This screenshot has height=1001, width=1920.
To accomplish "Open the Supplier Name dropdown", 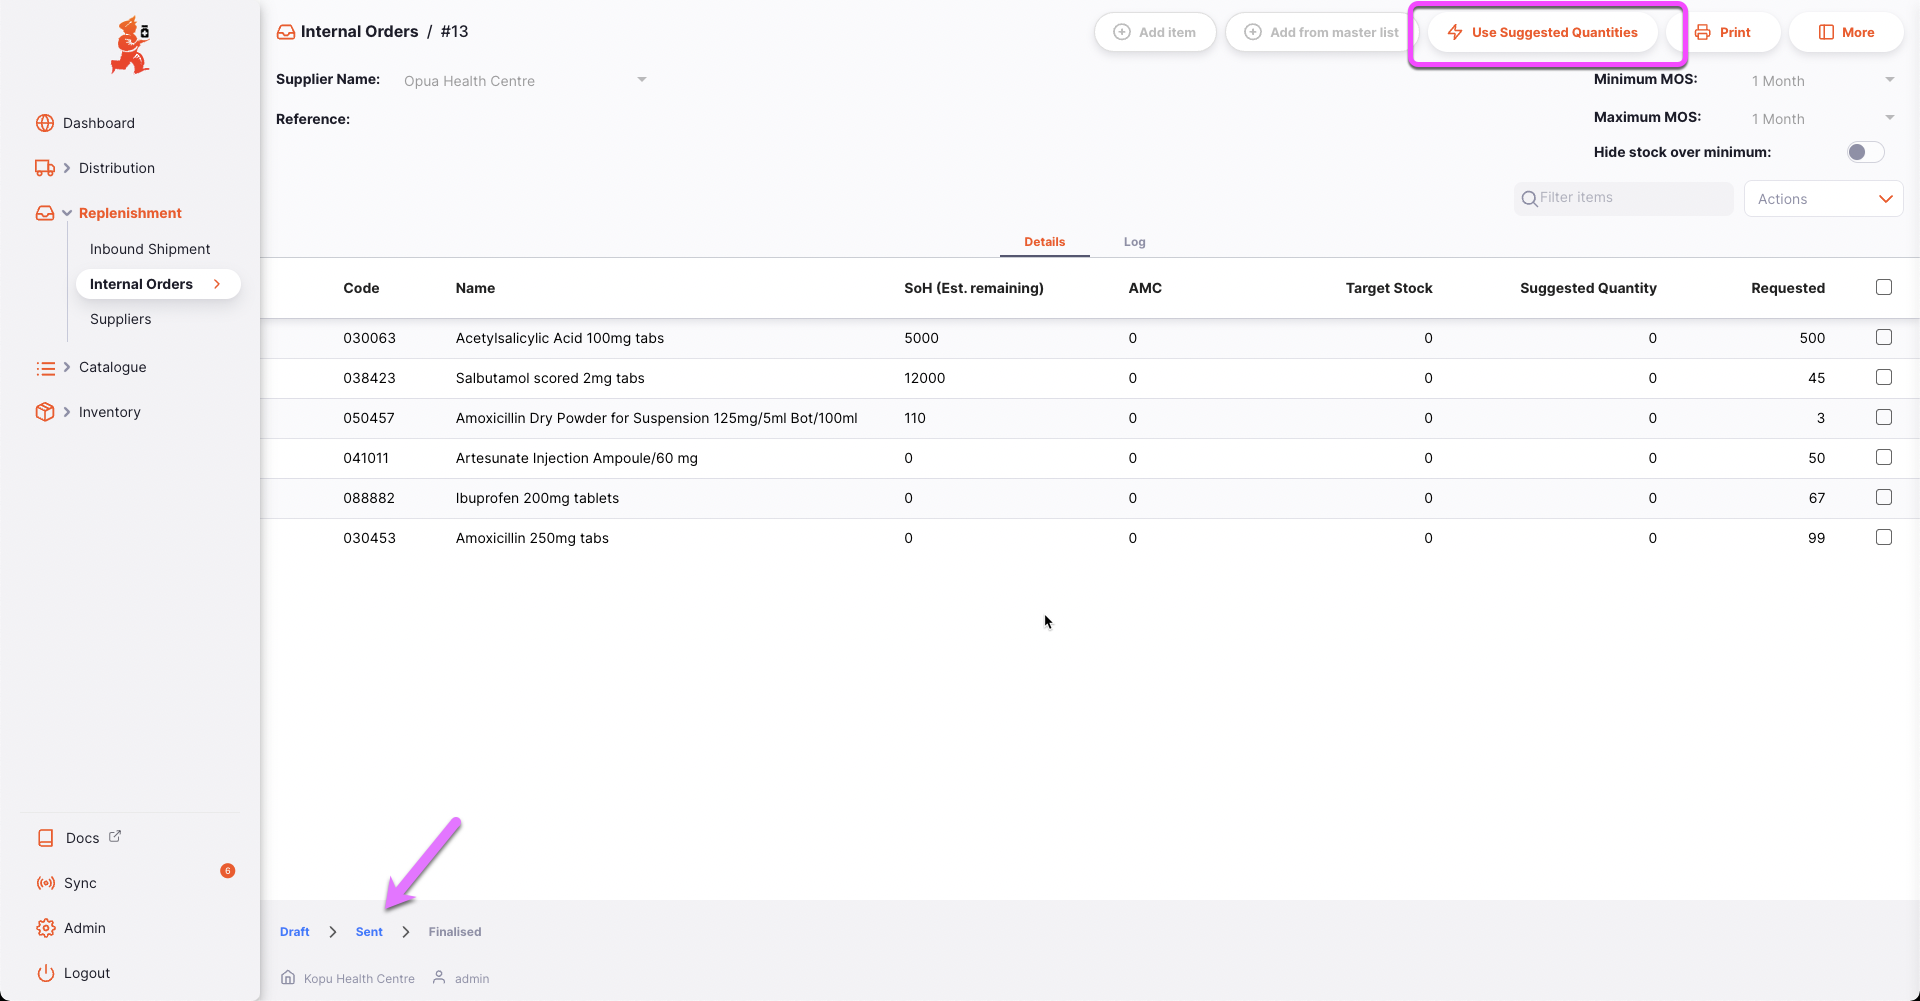I will pyautogui.click(x=642, y=79).
